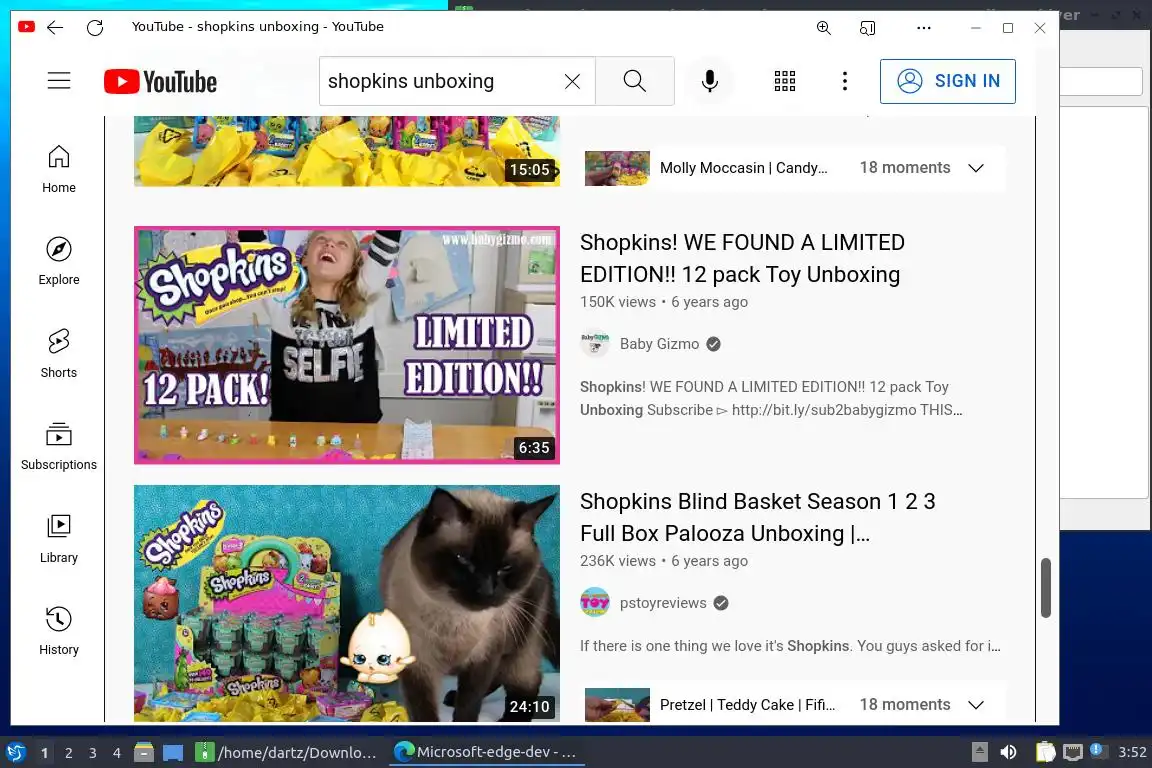Click the pstoyreviews channel avatar
The width and height of the screenshot is (1152, 768).
(595, 602)
